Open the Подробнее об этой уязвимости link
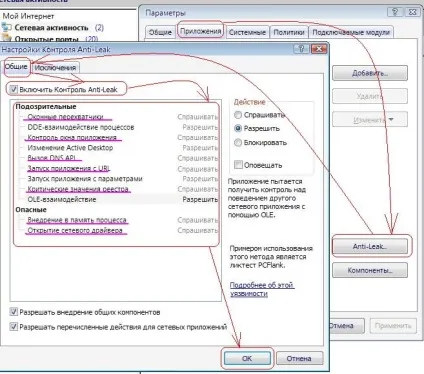Screen dimensions: 424x374 click(262, 289)
